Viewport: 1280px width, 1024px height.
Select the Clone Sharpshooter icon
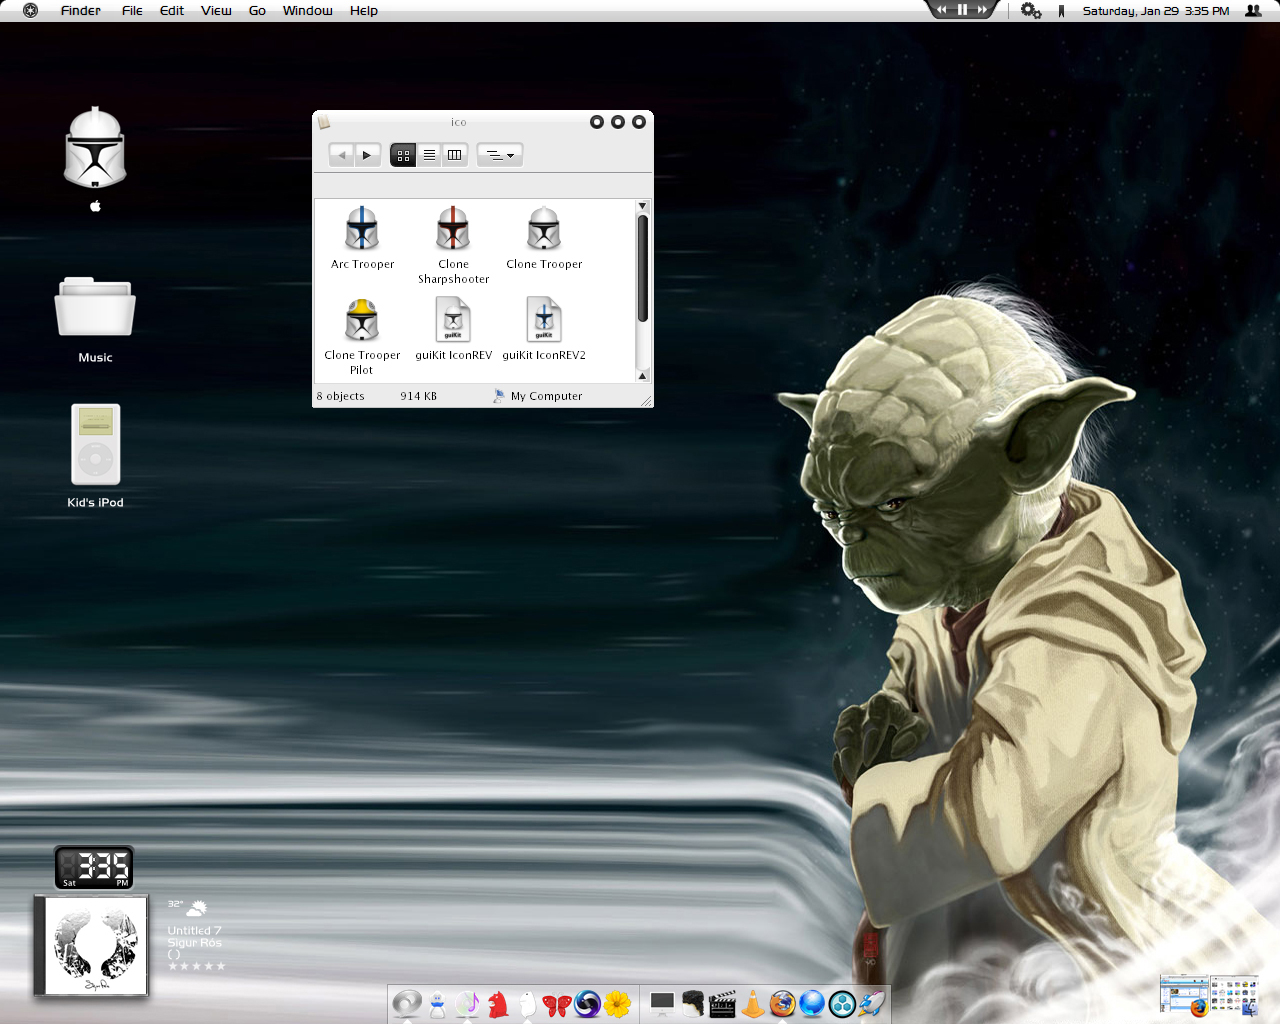pyautogui.click(x=453, y=229)
